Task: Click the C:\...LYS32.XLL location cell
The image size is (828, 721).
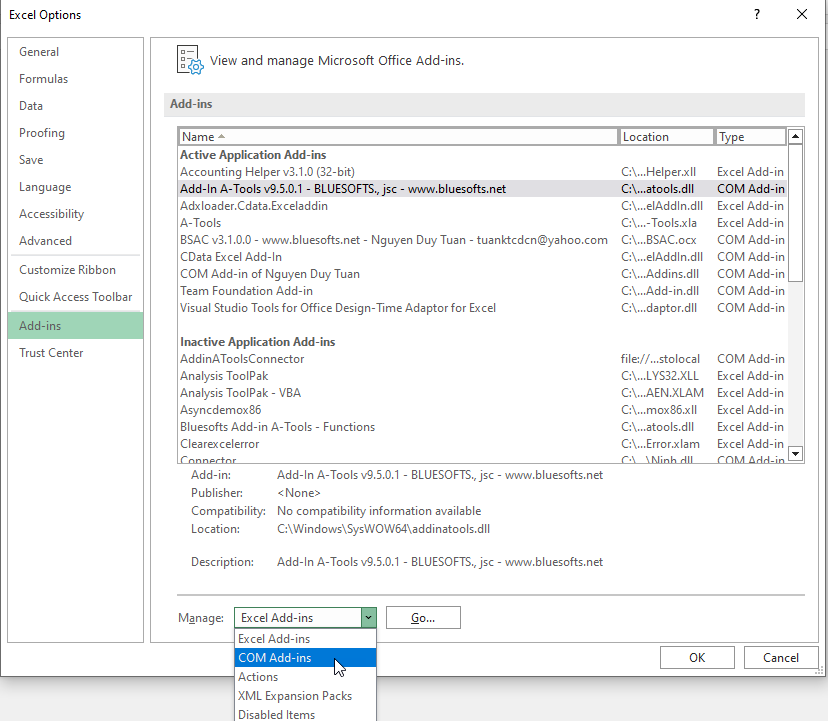Action: pos(660,376)
